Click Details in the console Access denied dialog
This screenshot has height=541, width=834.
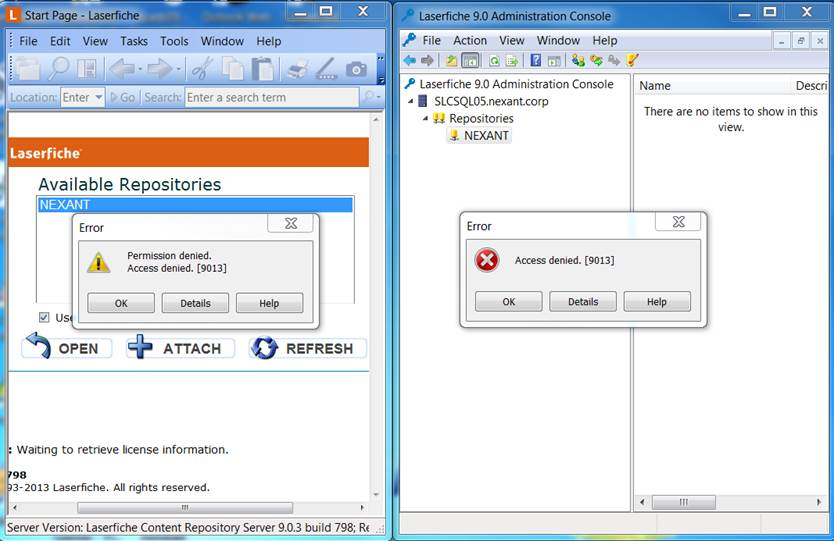coord(583,302)
